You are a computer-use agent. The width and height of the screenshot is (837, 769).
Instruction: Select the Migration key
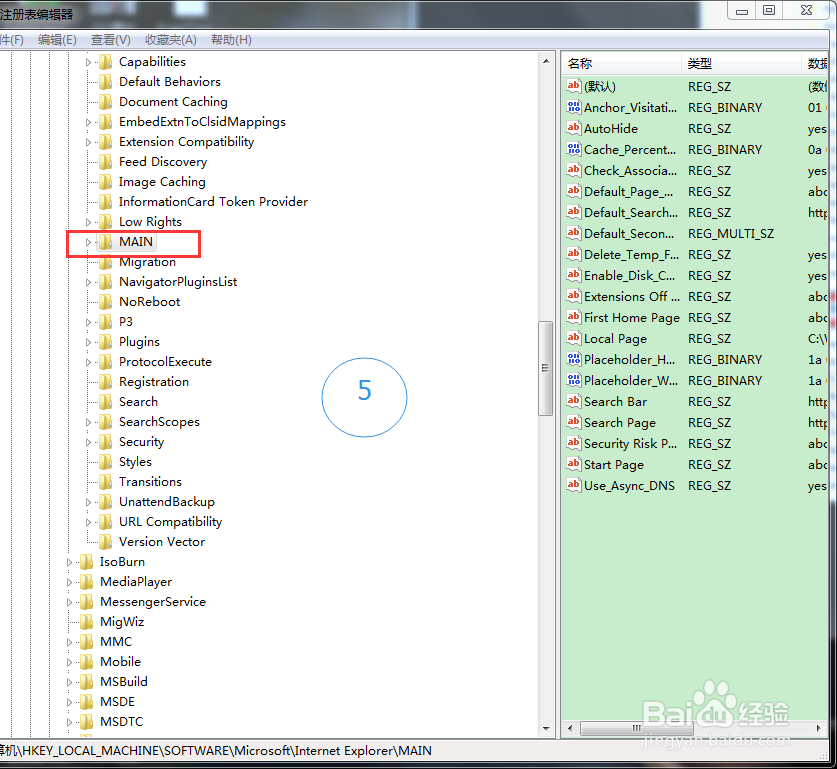[x=147, y=262]
